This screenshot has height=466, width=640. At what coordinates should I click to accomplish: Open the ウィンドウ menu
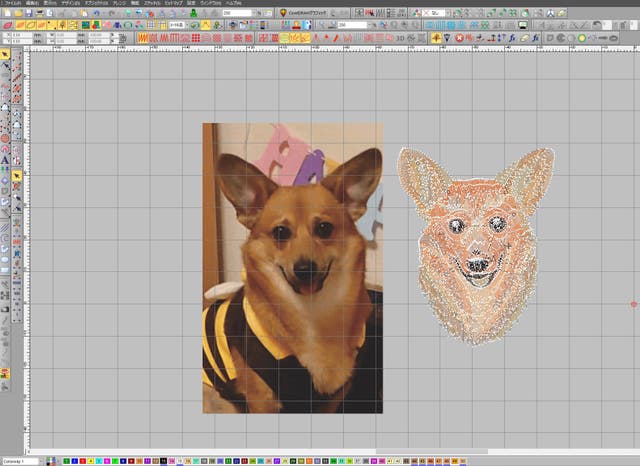(211, 3)
